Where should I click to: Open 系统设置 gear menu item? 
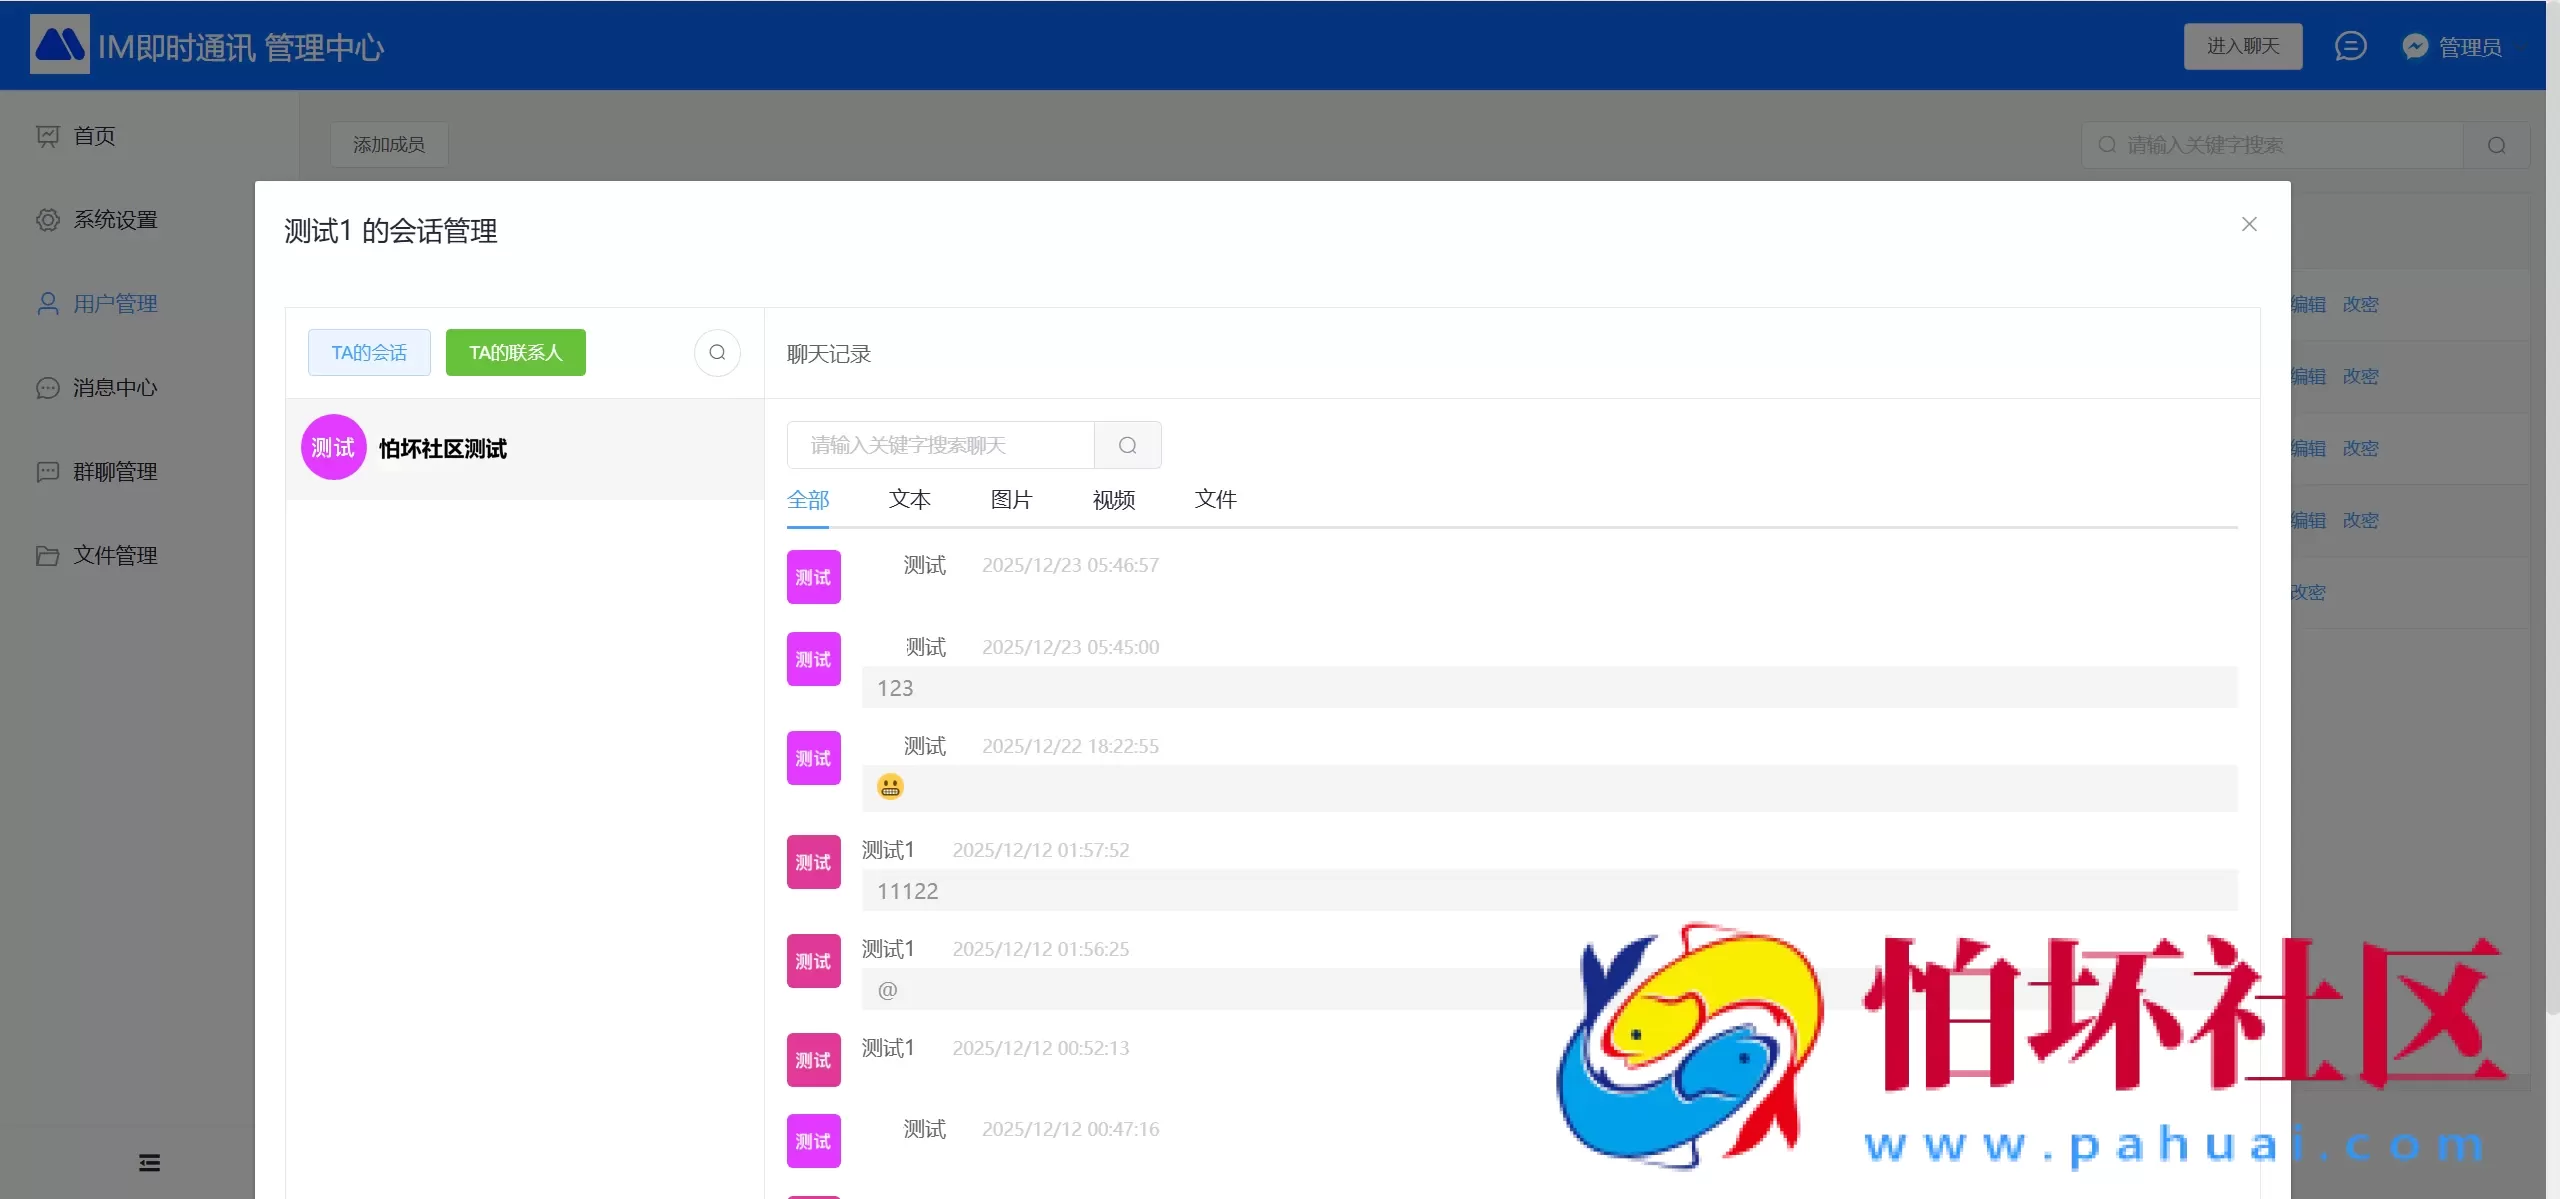[x=114, y=220]
